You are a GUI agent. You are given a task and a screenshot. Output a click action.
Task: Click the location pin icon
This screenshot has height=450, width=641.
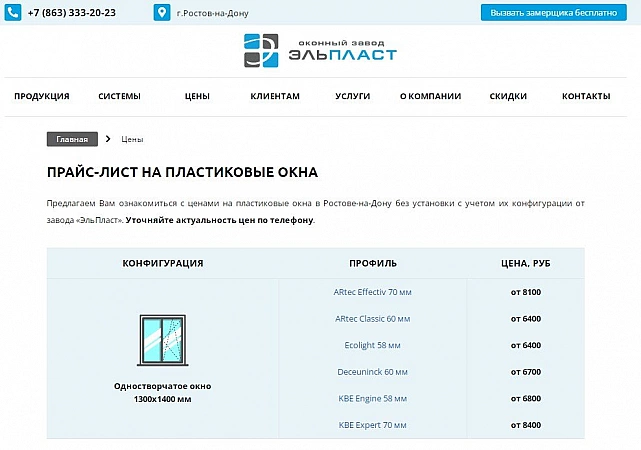[162, 13]
